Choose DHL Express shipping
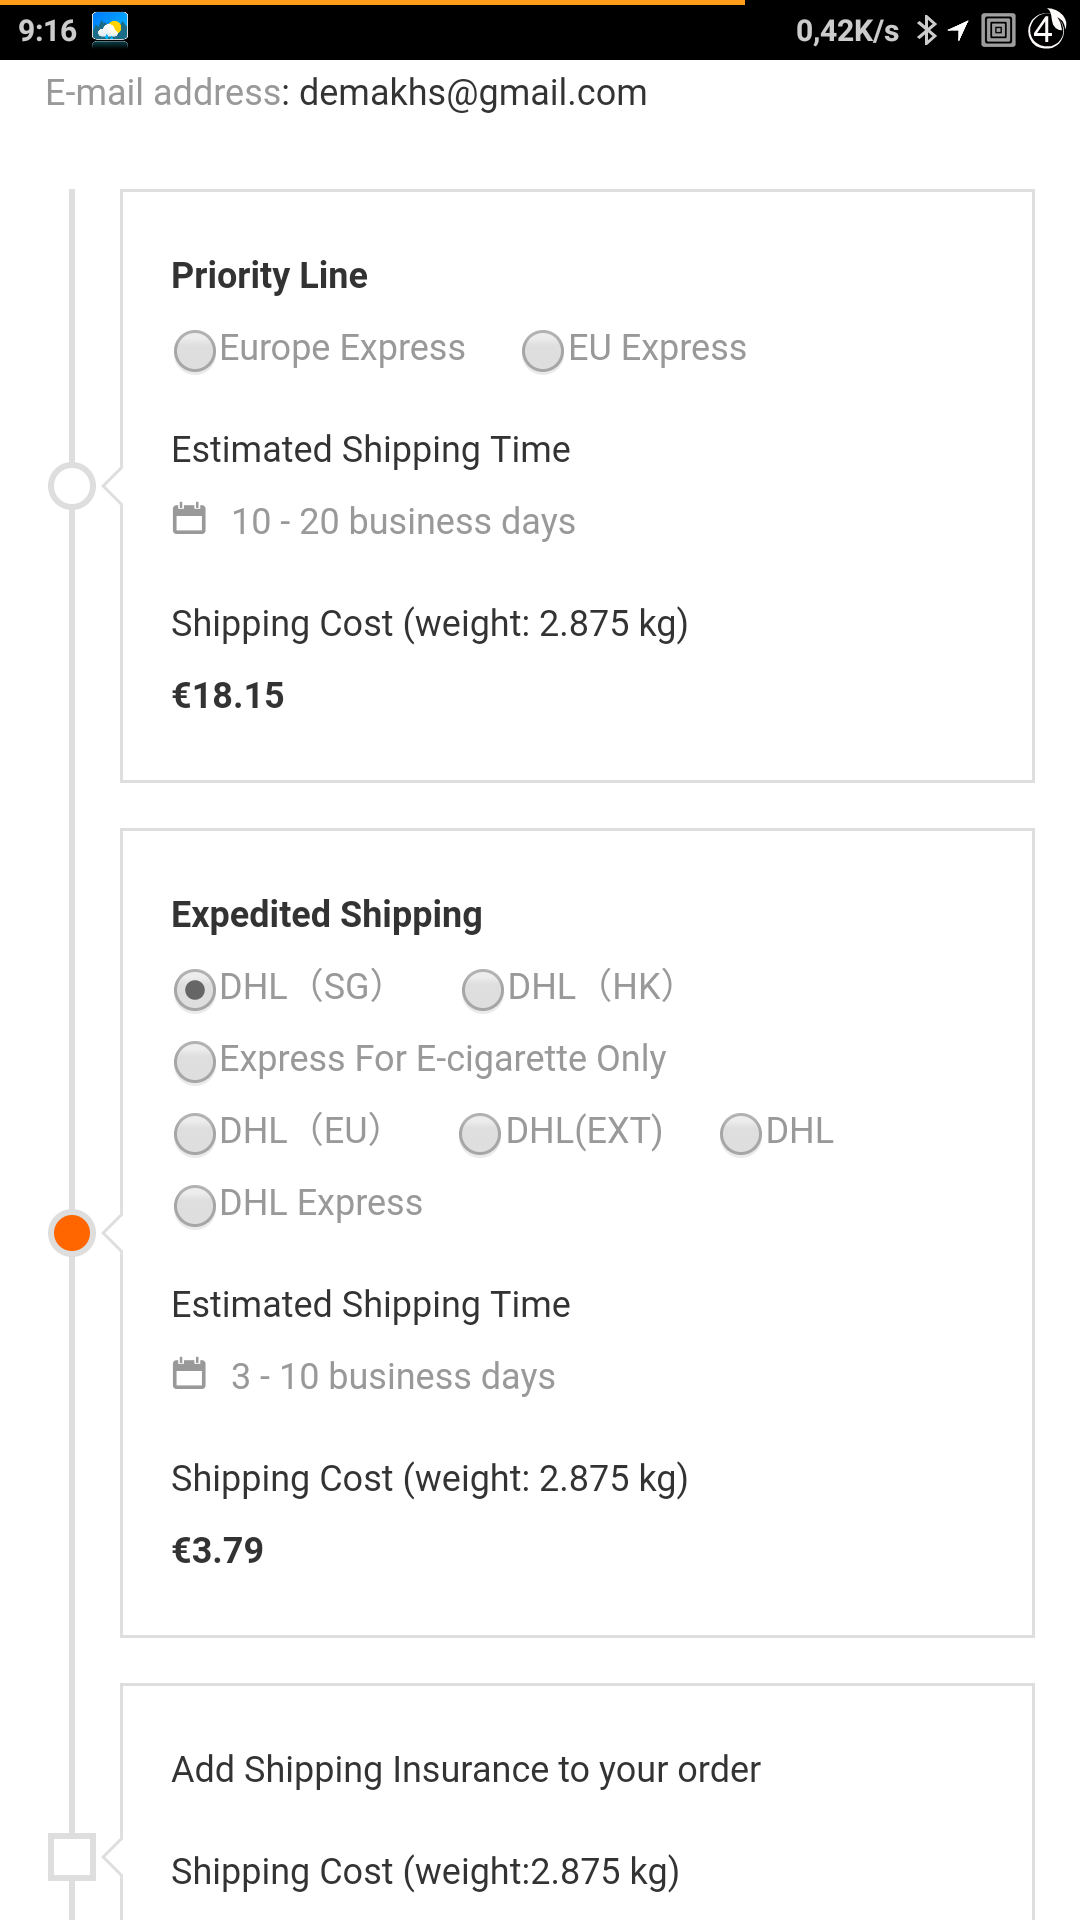Viewport: 1080px width, 1920px height. click(x=195, y=1206)
